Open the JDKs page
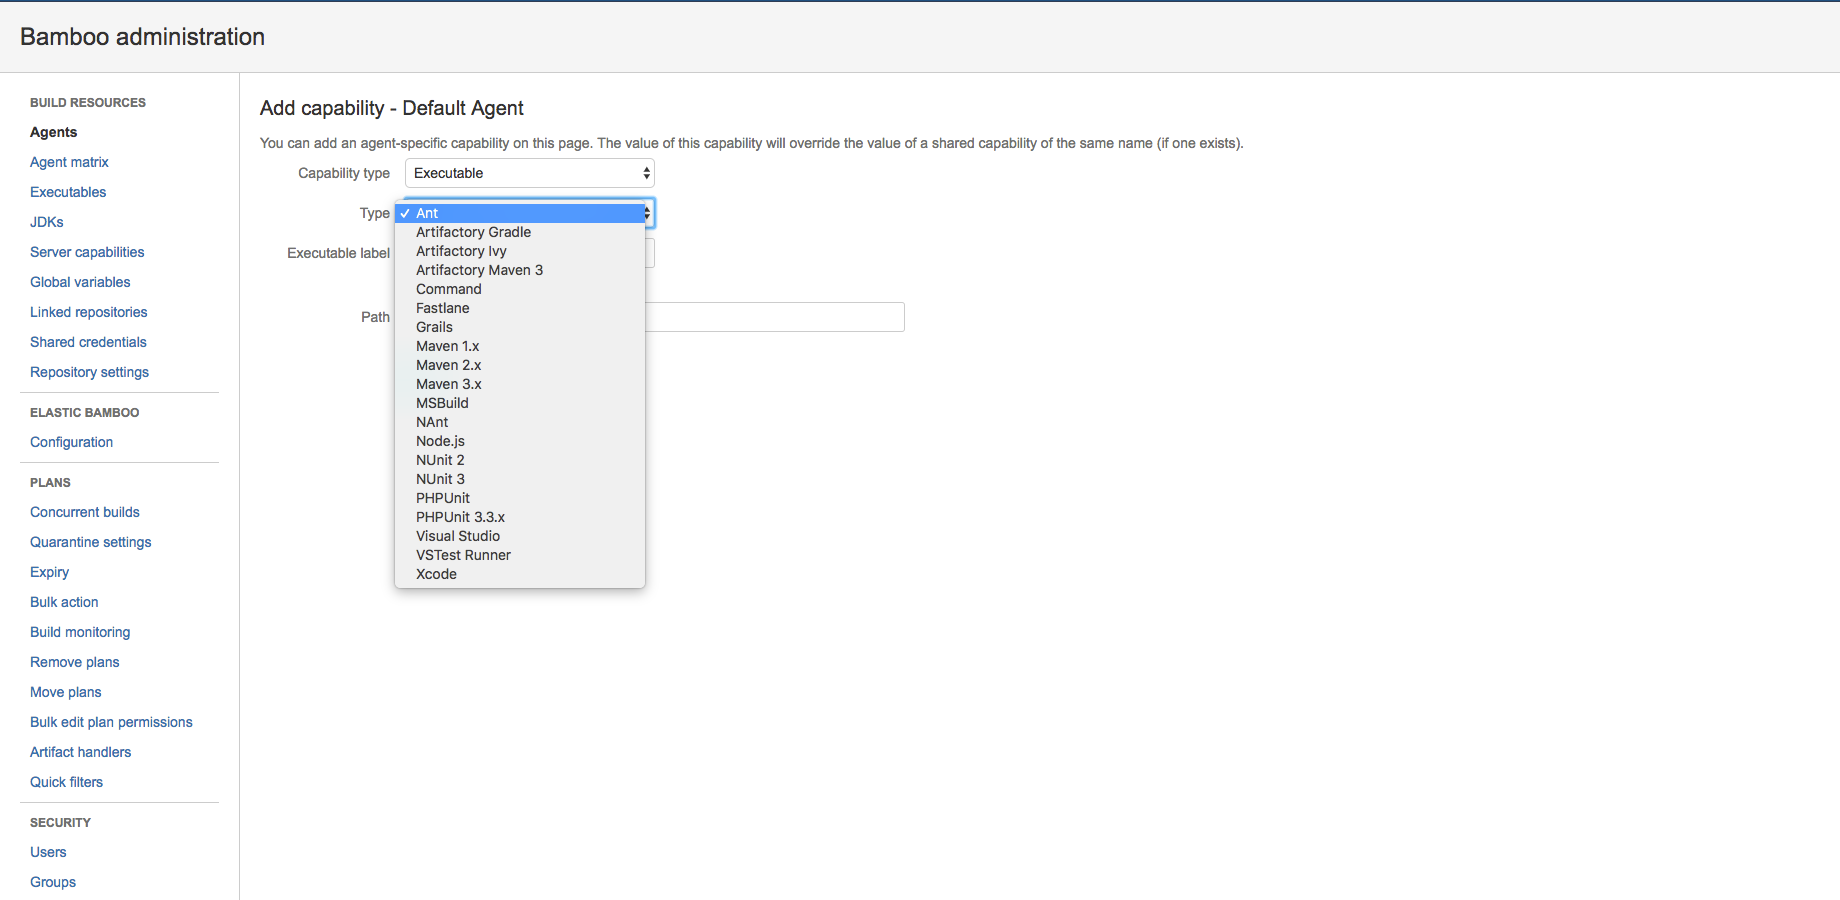1840x900 pixels. tap(47, 222)
